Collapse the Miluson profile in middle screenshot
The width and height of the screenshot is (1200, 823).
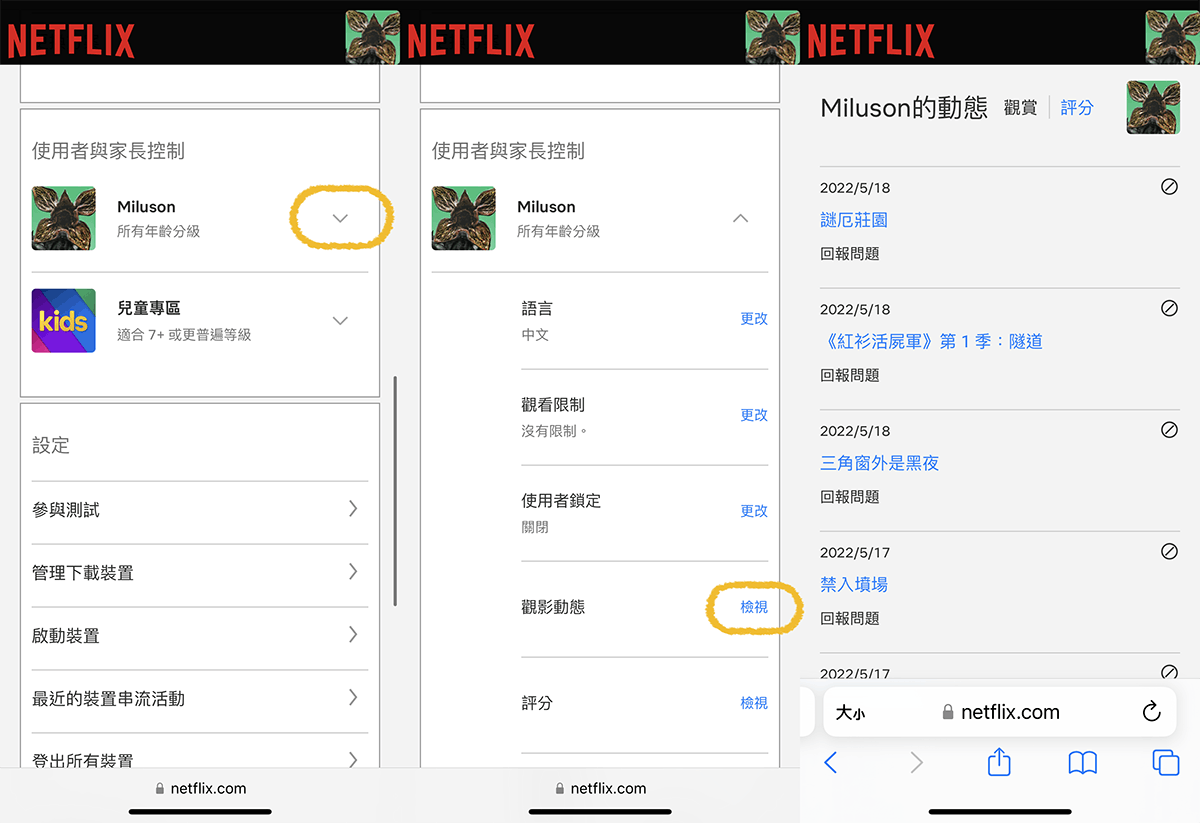click(x=740, y=218)
